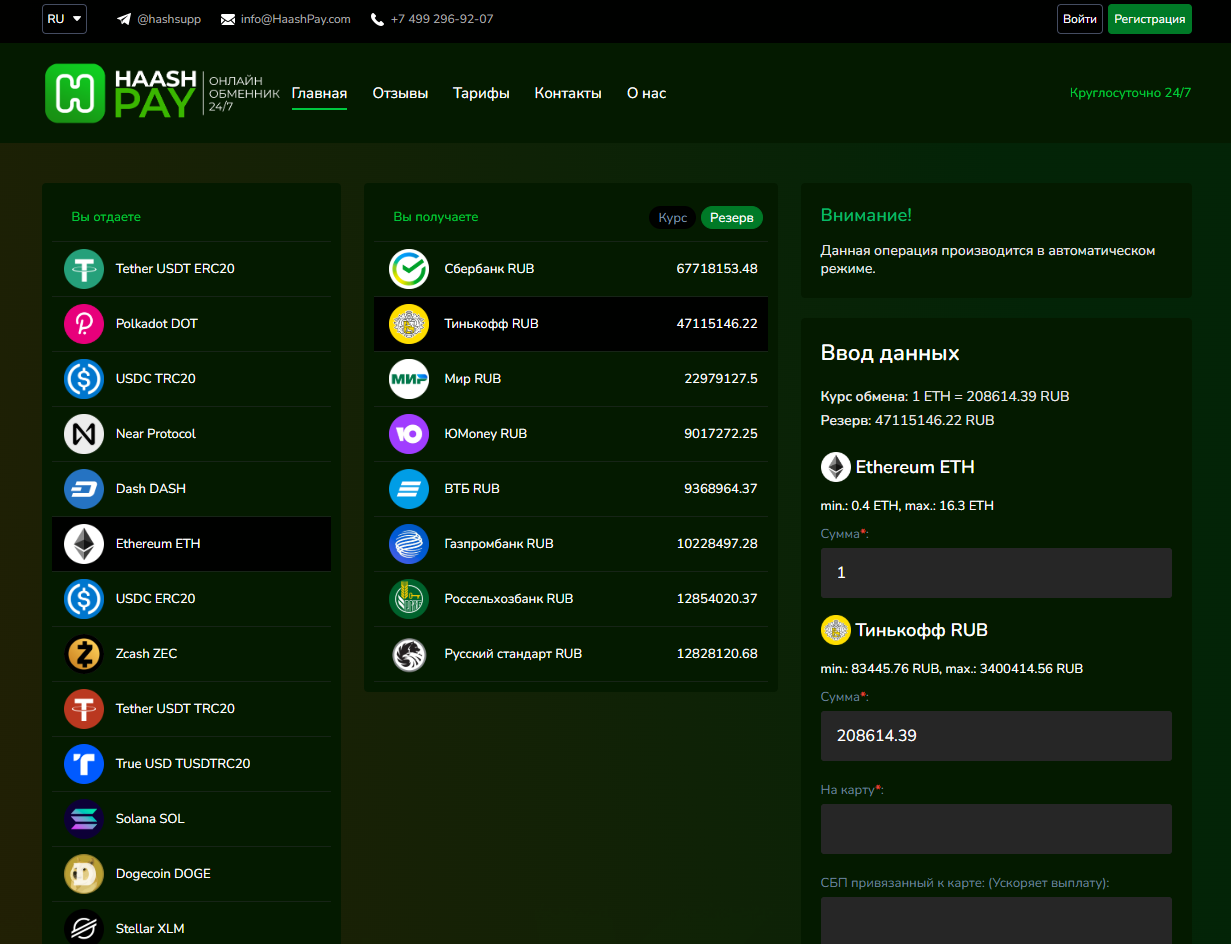Focus the Тинькофф RUB Сумма field
Screen dimensions: 1231x944
pyautogui.click(x=996, y=736)
